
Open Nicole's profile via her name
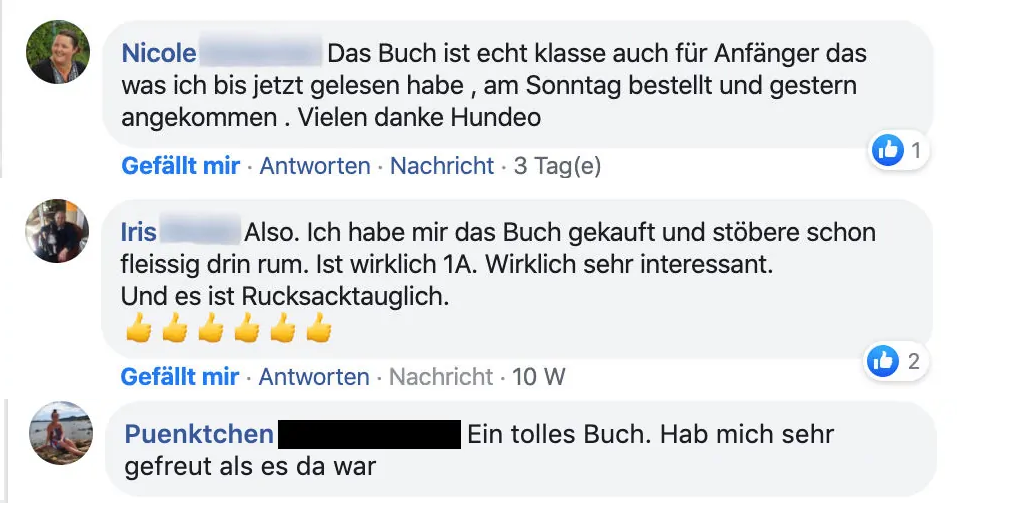click(x=159, y=53)
